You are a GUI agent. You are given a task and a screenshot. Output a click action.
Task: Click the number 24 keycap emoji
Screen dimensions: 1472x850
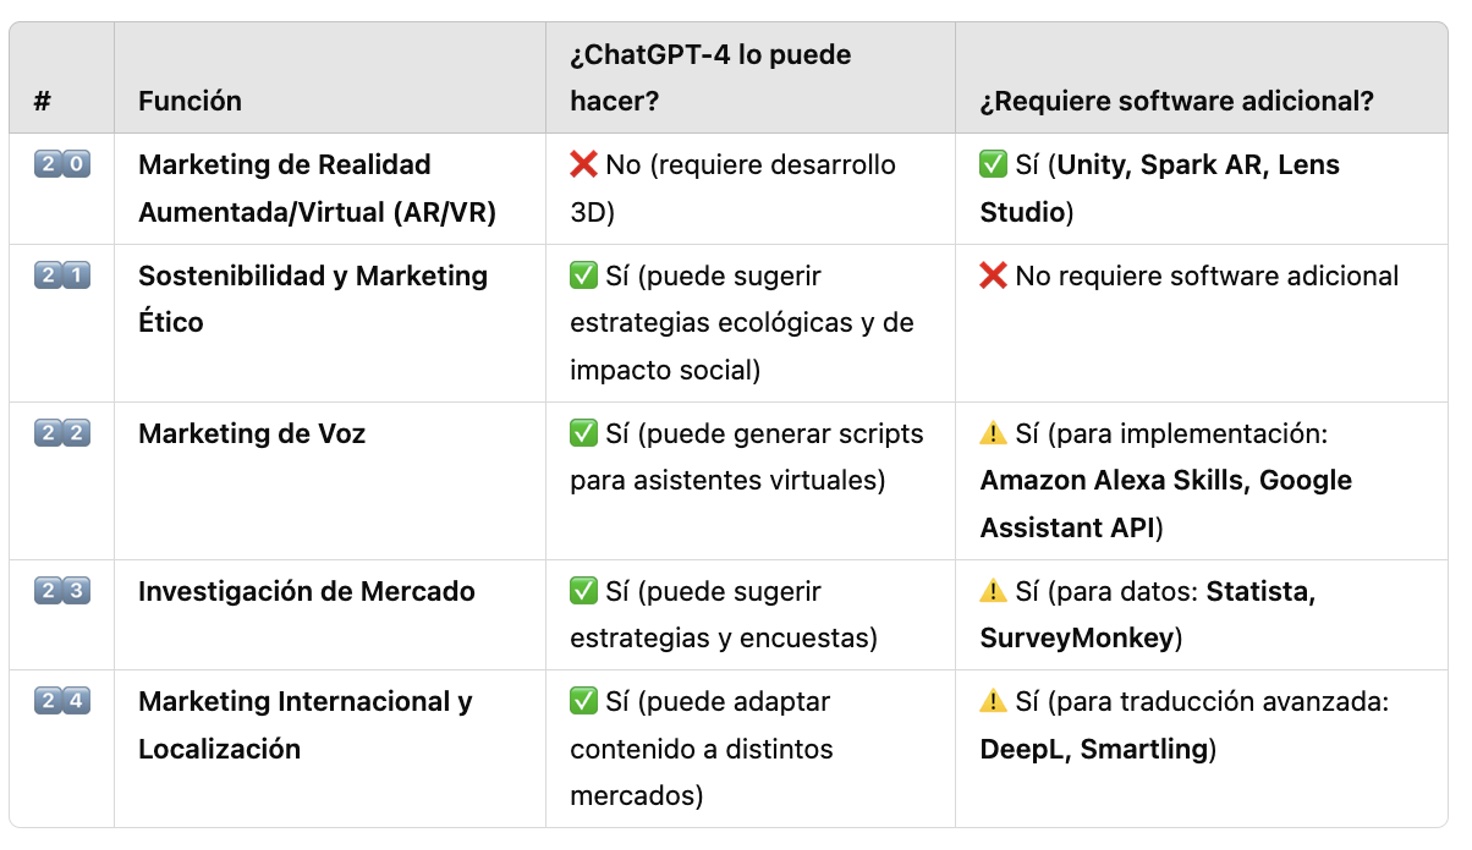pos(62,701)
